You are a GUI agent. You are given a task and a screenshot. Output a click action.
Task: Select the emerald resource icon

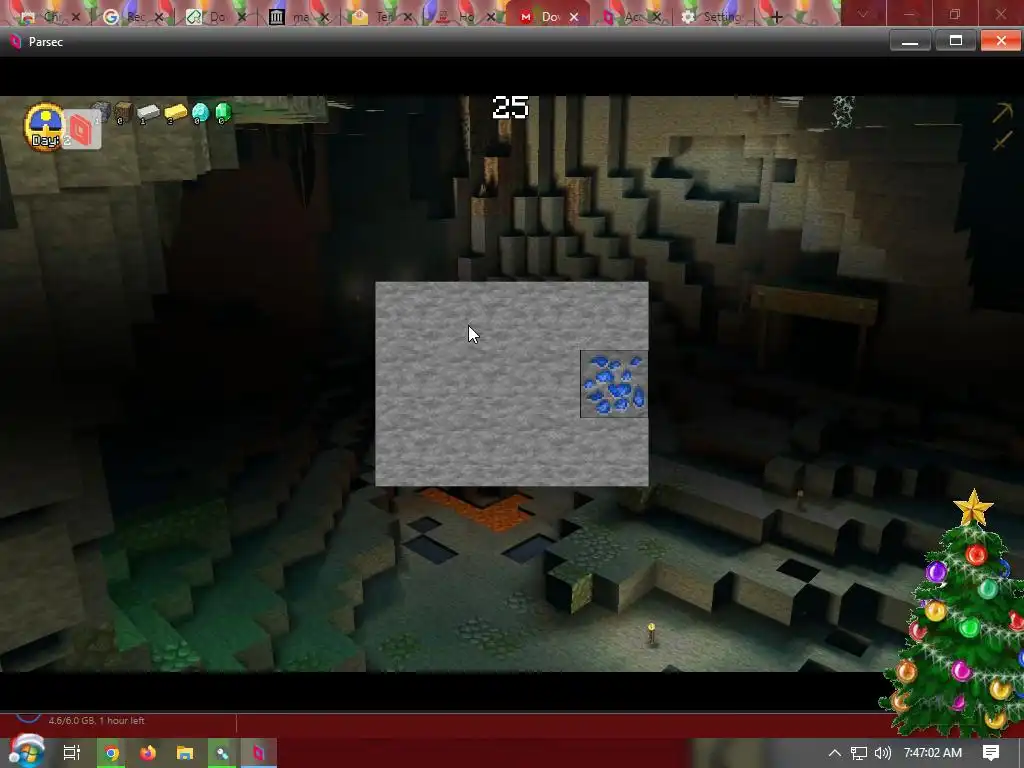pos(223,113)
